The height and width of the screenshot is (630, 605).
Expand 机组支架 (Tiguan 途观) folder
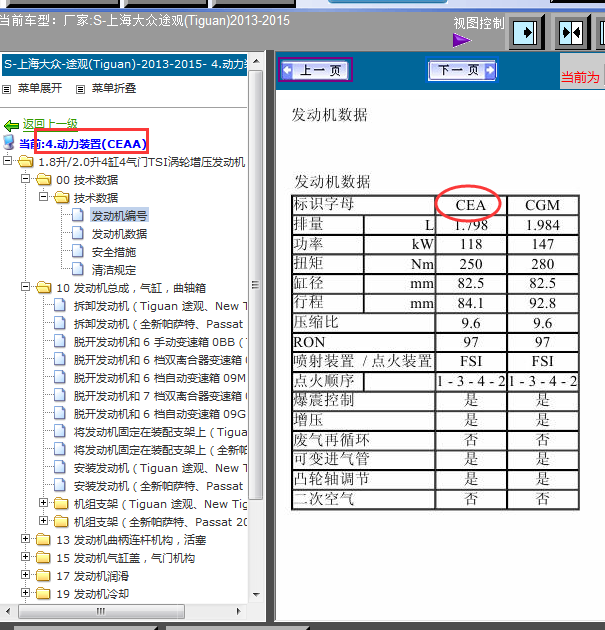click(43, 503)
